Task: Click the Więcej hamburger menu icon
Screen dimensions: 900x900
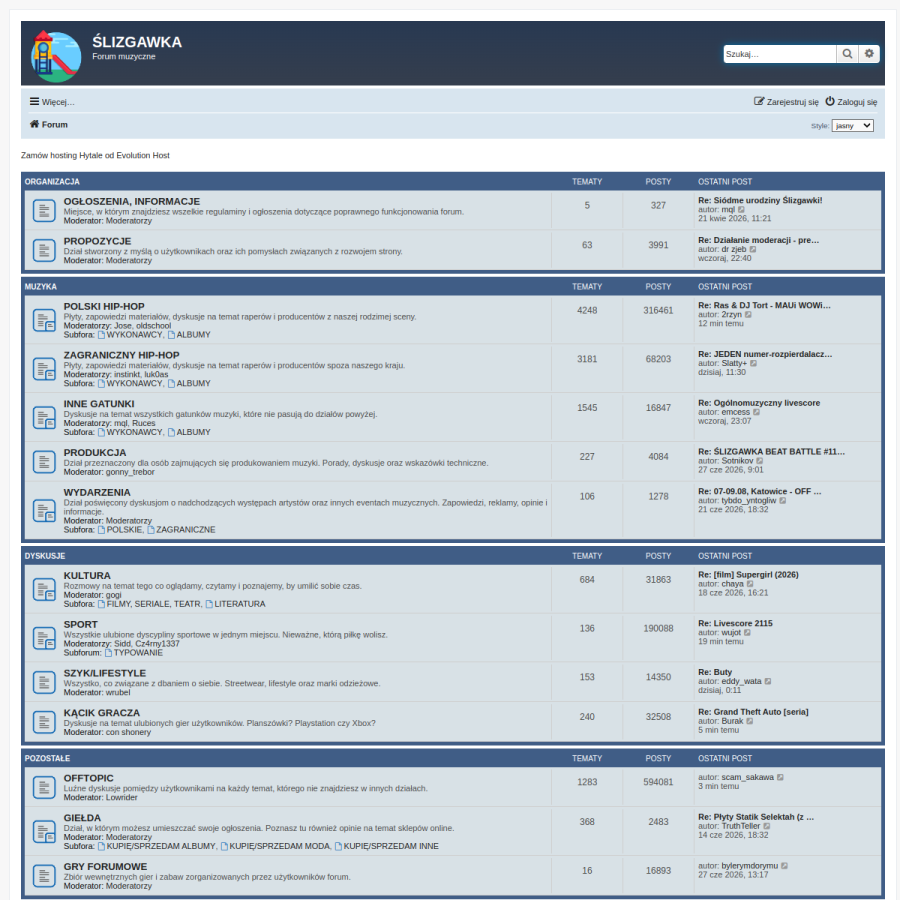Action: point(34,102)
